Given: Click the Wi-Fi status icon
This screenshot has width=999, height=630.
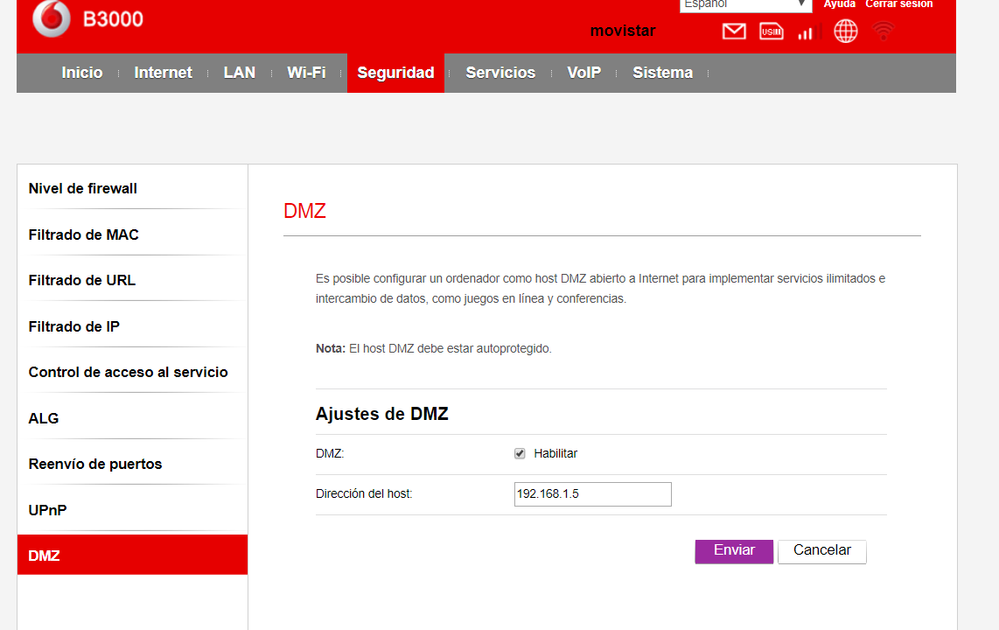Looking at the screenshot, I should [882, 32].
